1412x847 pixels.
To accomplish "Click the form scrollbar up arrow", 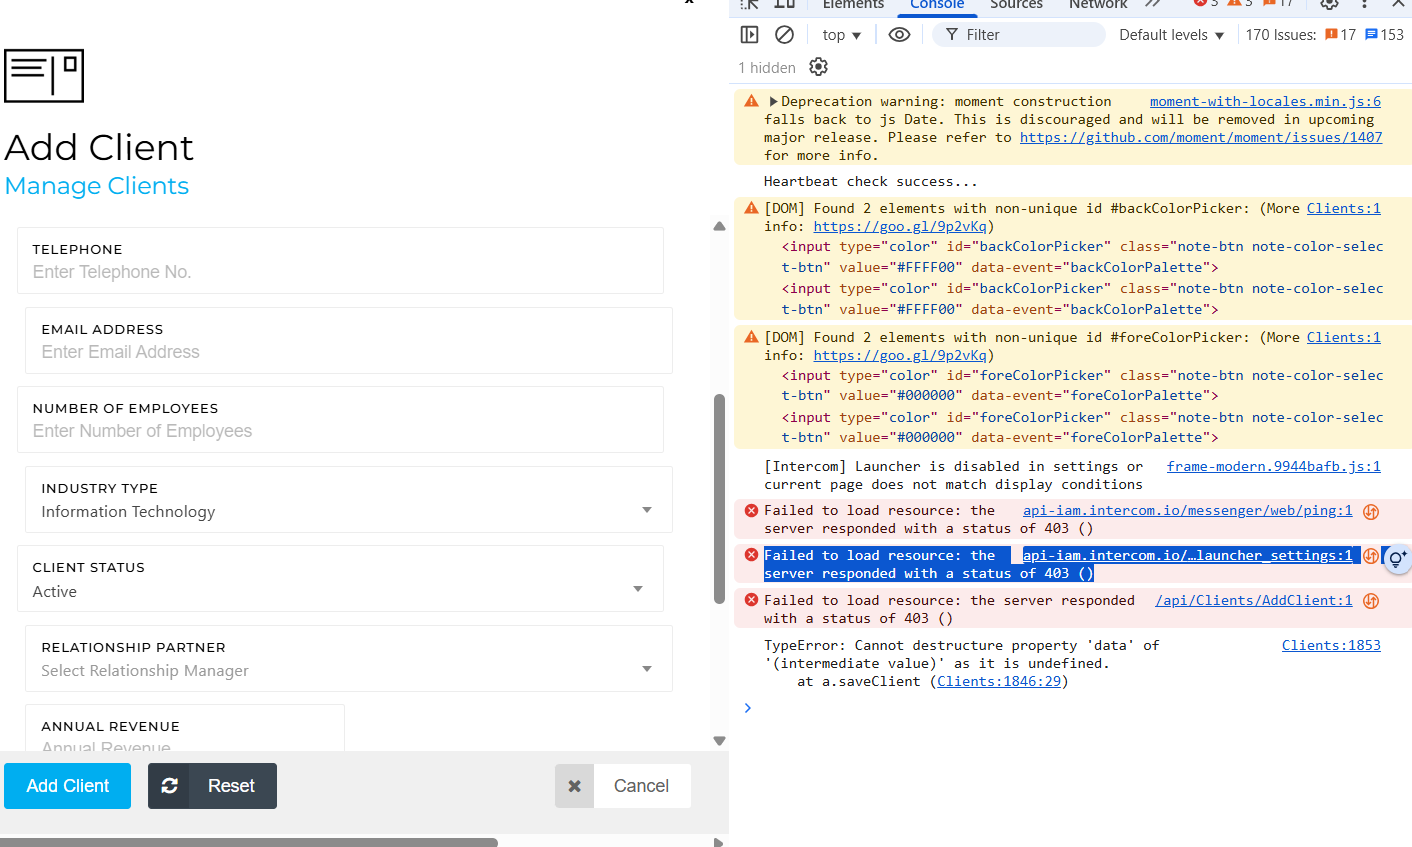I will coord(719,227).
